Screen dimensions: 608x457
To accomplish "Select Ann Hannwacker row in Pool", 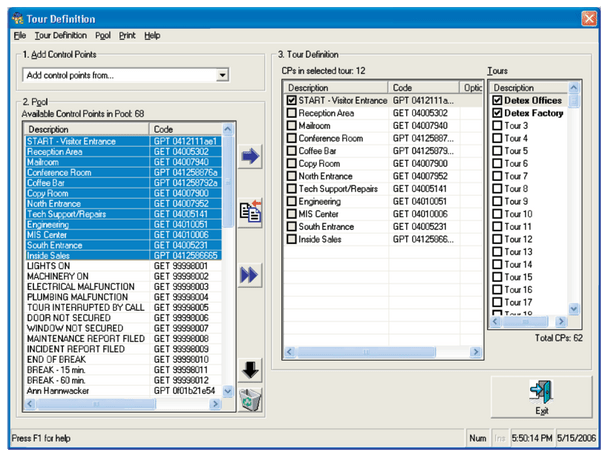I will click(x=123, y=391).
